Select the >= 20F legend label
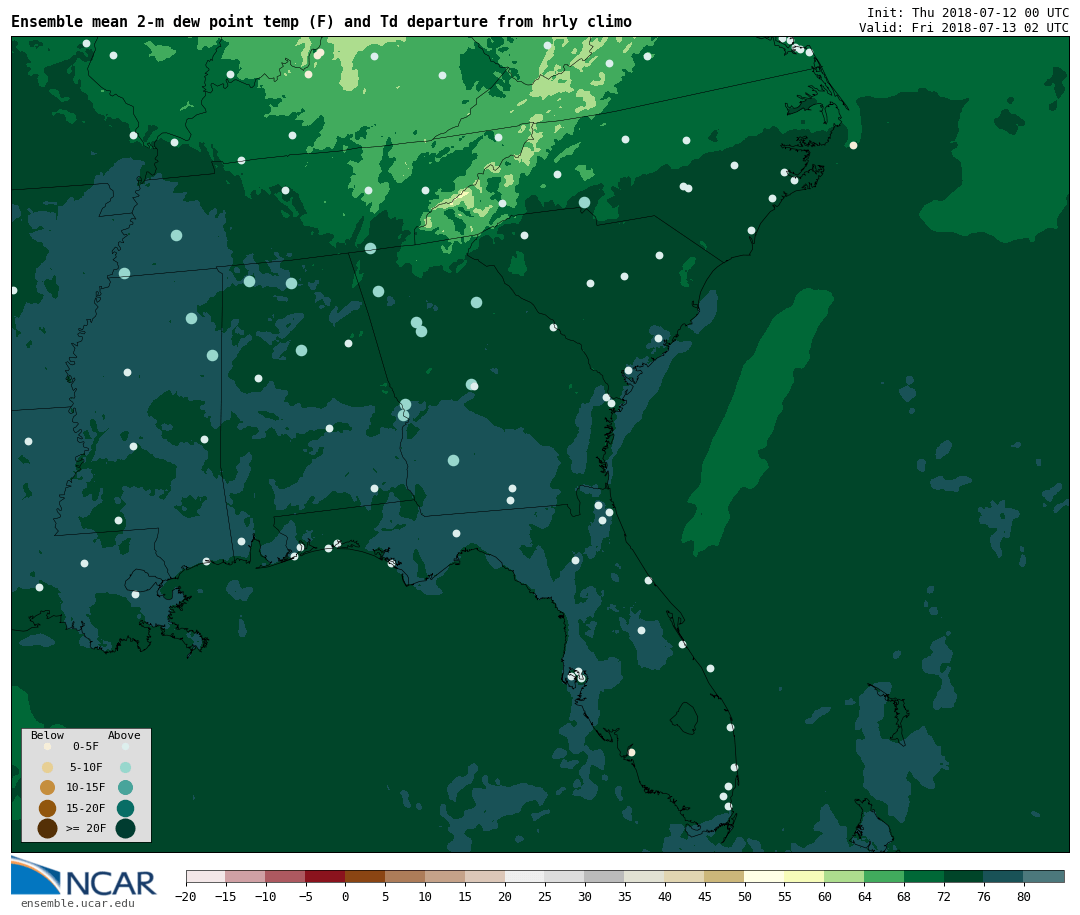1080x915 pixels. click(x=86, y=828)
